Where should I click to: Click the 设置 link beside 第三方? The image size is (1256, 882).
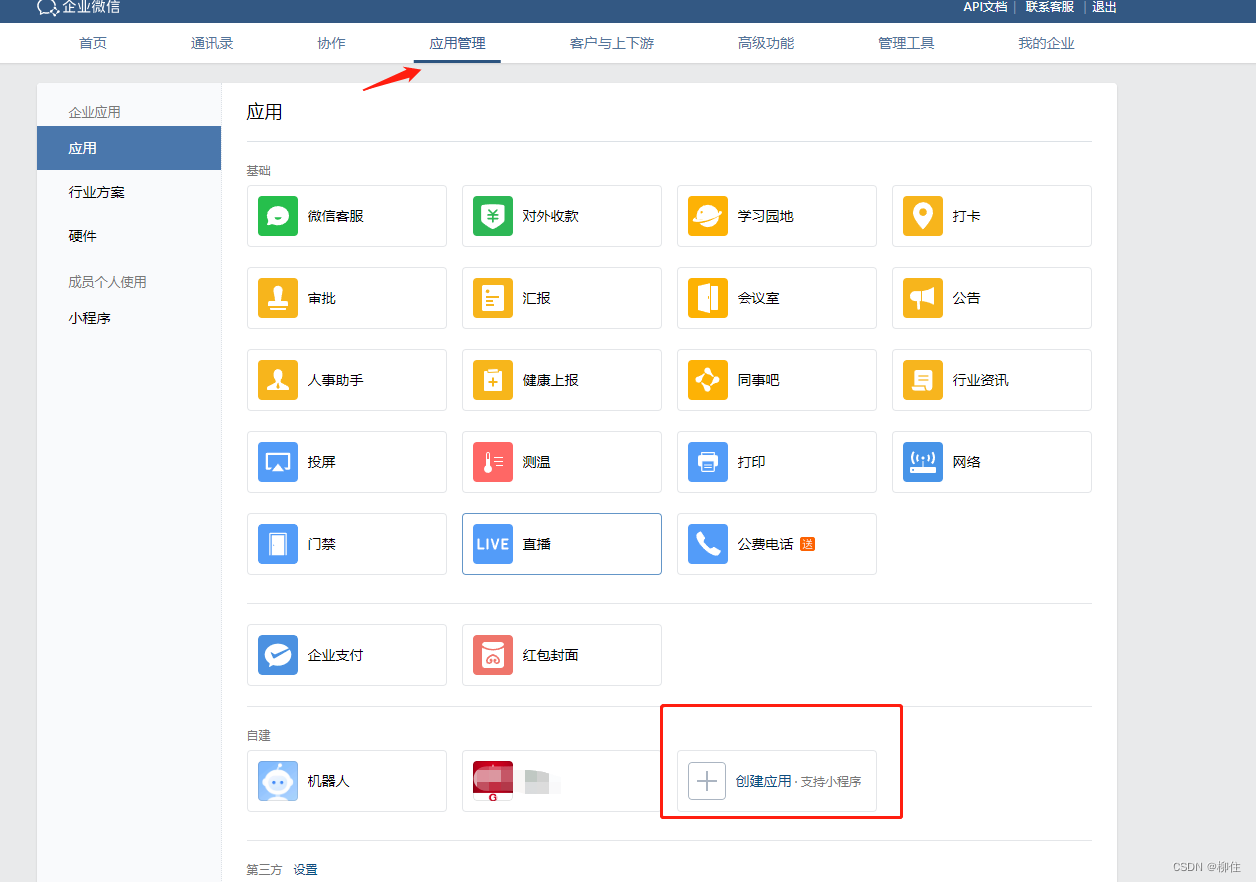[x=305, y=870]
